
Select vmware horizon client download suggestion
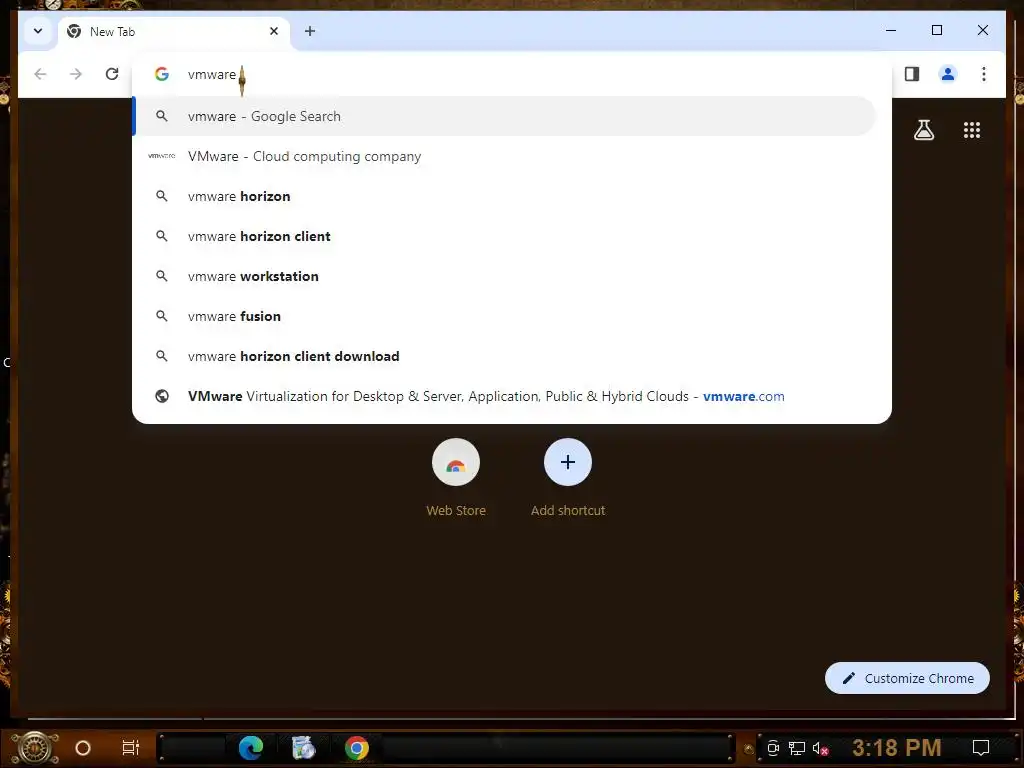504,356
